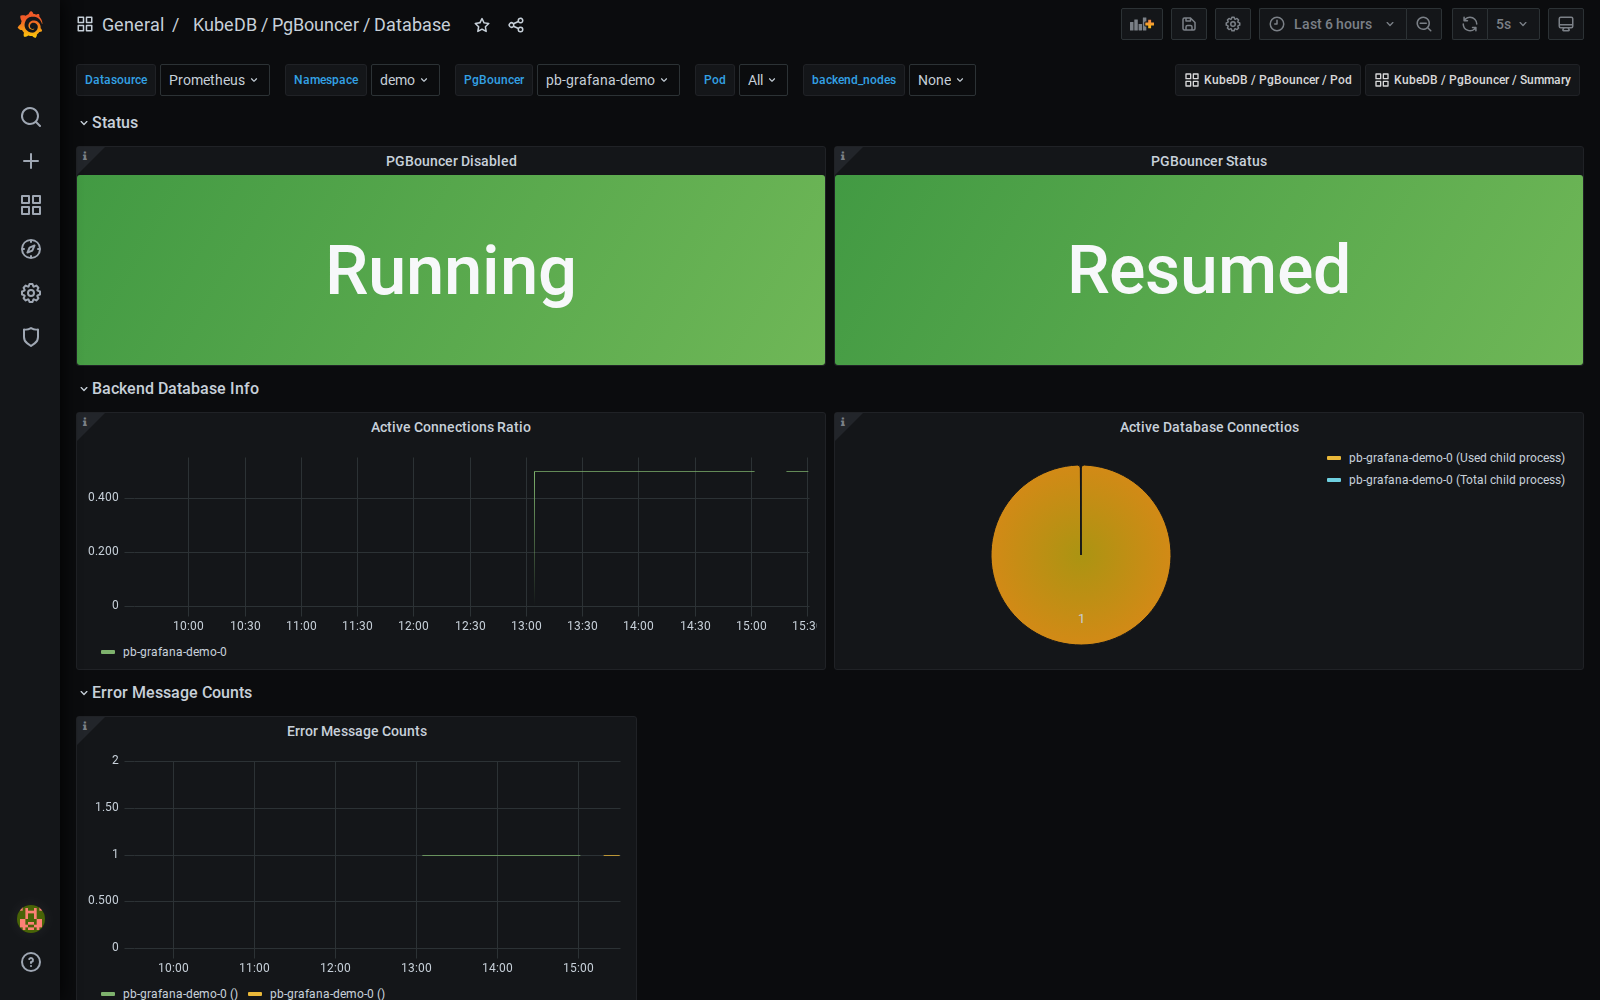Open the 5s refresh interval dropdown
This screenshot has width=1600, height=1000.
1511,24
